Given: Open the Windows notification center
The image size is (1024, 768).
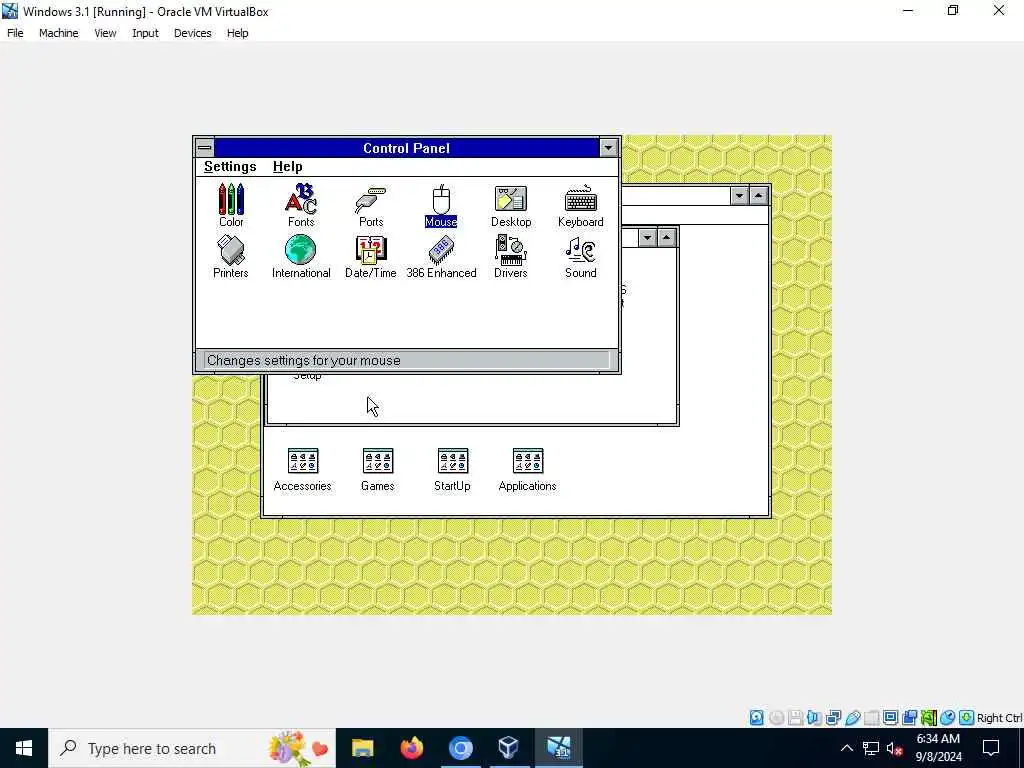Looking at the screenshot, I should 991,748.
